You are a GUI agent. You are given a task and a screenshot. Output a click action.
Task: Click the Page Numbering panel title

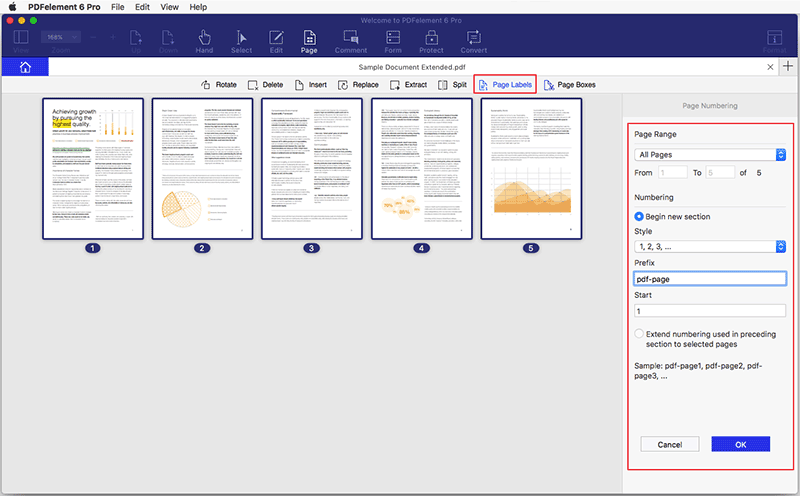[x=710, y=106]
